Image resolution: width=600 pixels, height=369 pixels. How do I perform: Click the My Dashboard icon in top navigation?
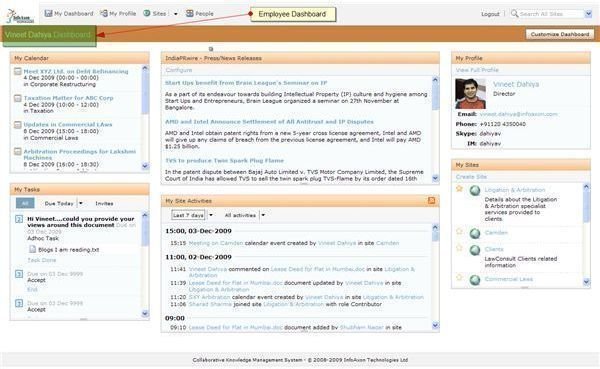48,13
